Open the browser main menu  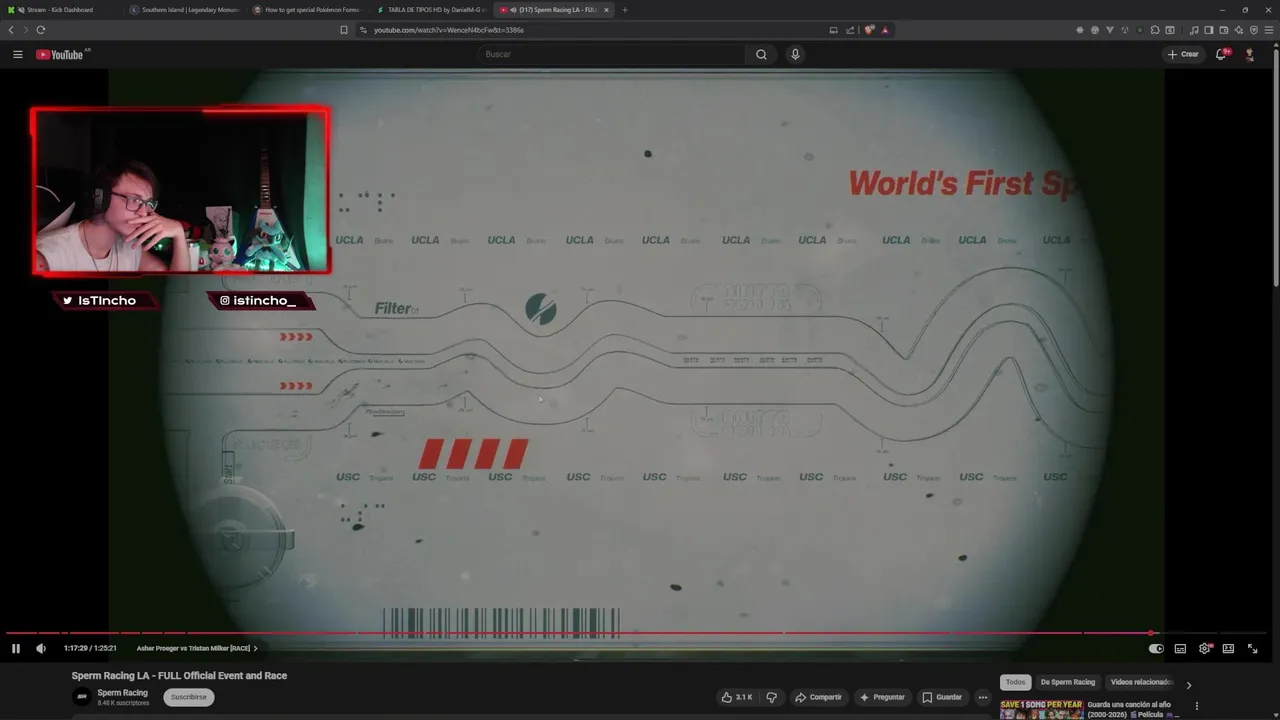pos(1269,30)
